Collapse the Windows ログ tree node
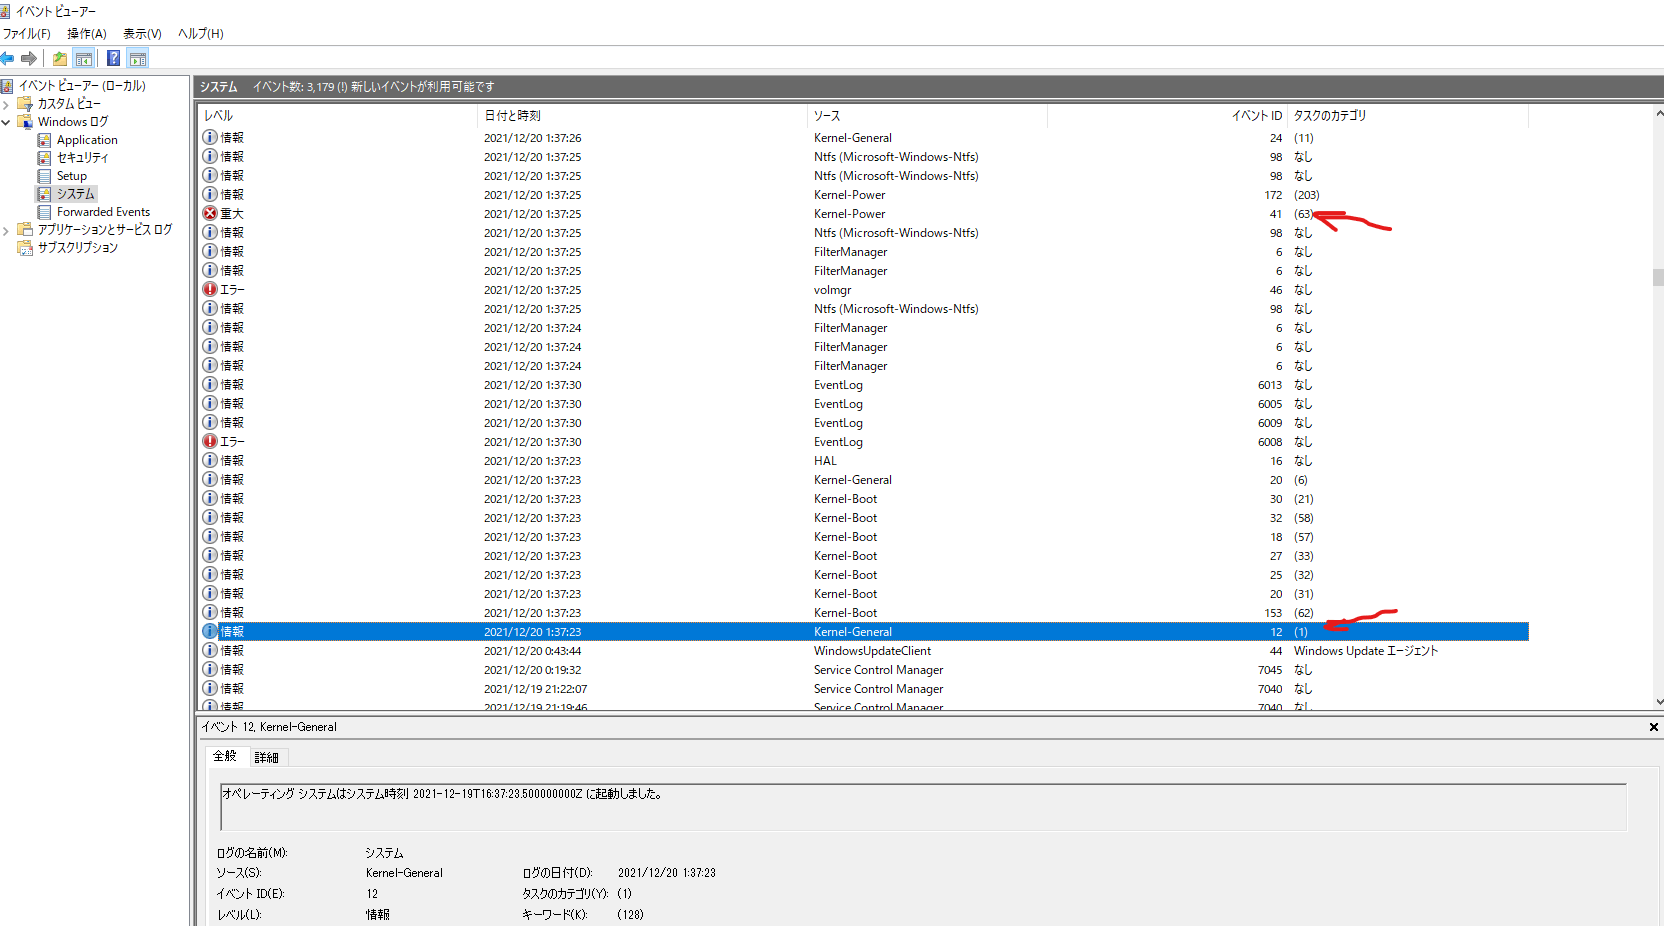The width and height of the screenshot is (1664, 926). tap(6, 122)
